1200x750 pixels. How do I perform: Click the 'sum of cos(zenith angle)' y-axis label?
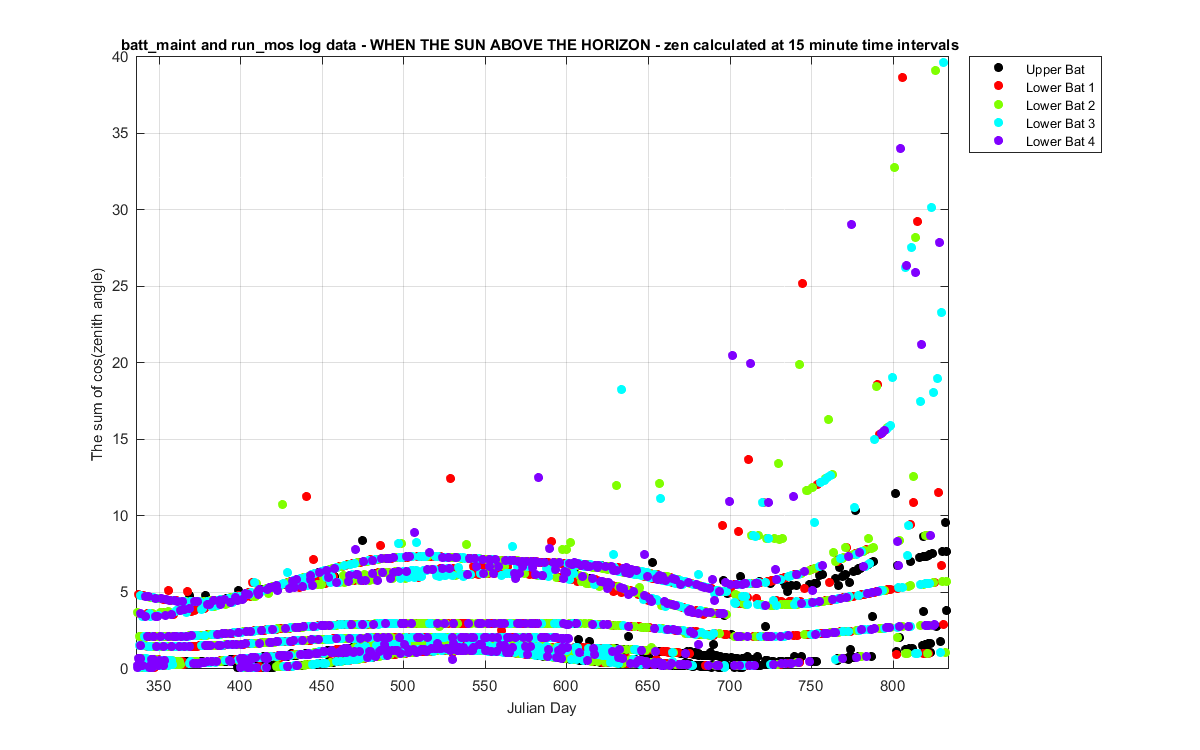pos(97,363)
